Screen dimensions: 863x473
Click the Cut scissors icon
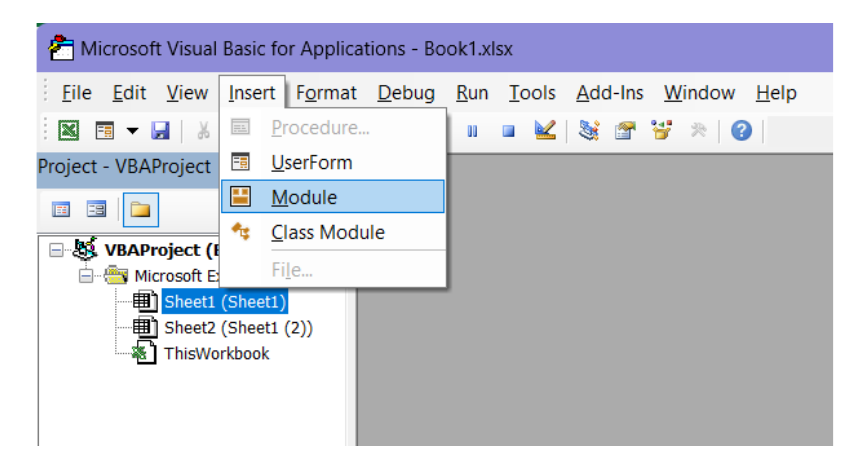pyautogui.click(x=203, y=131)
